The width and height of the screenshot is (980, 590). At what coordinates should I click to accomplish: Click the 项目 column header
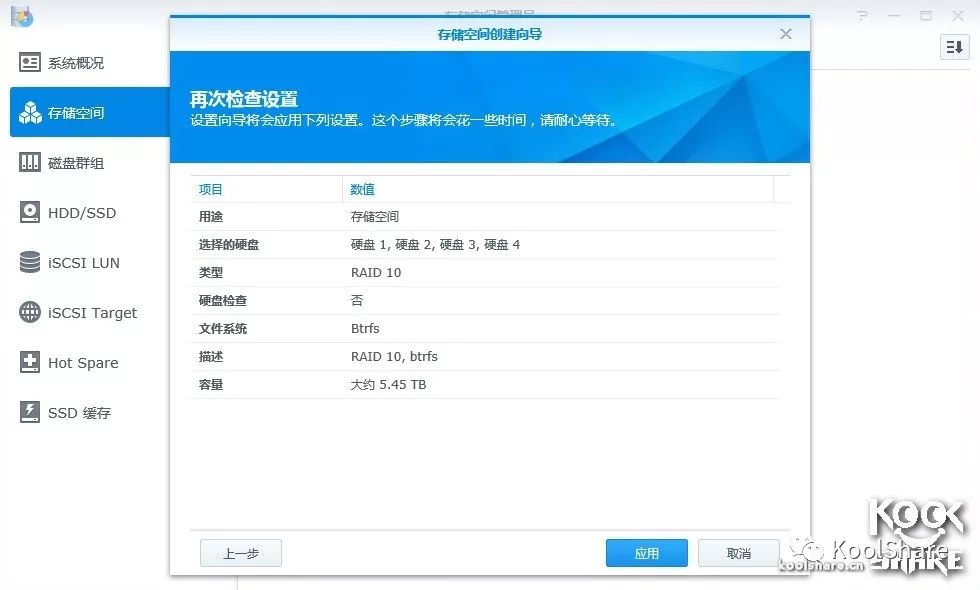(266, 189)
